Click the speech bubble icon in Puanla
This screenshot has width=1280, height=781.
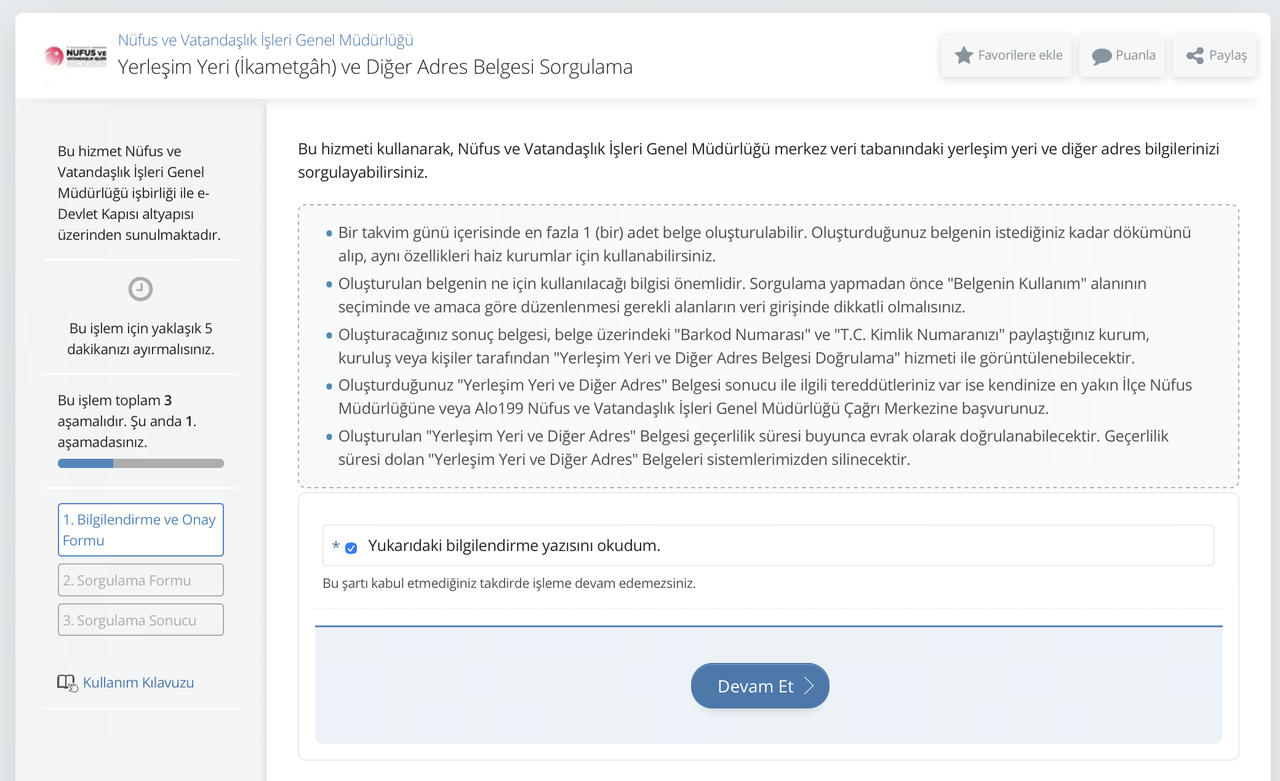pos(1102,56)
